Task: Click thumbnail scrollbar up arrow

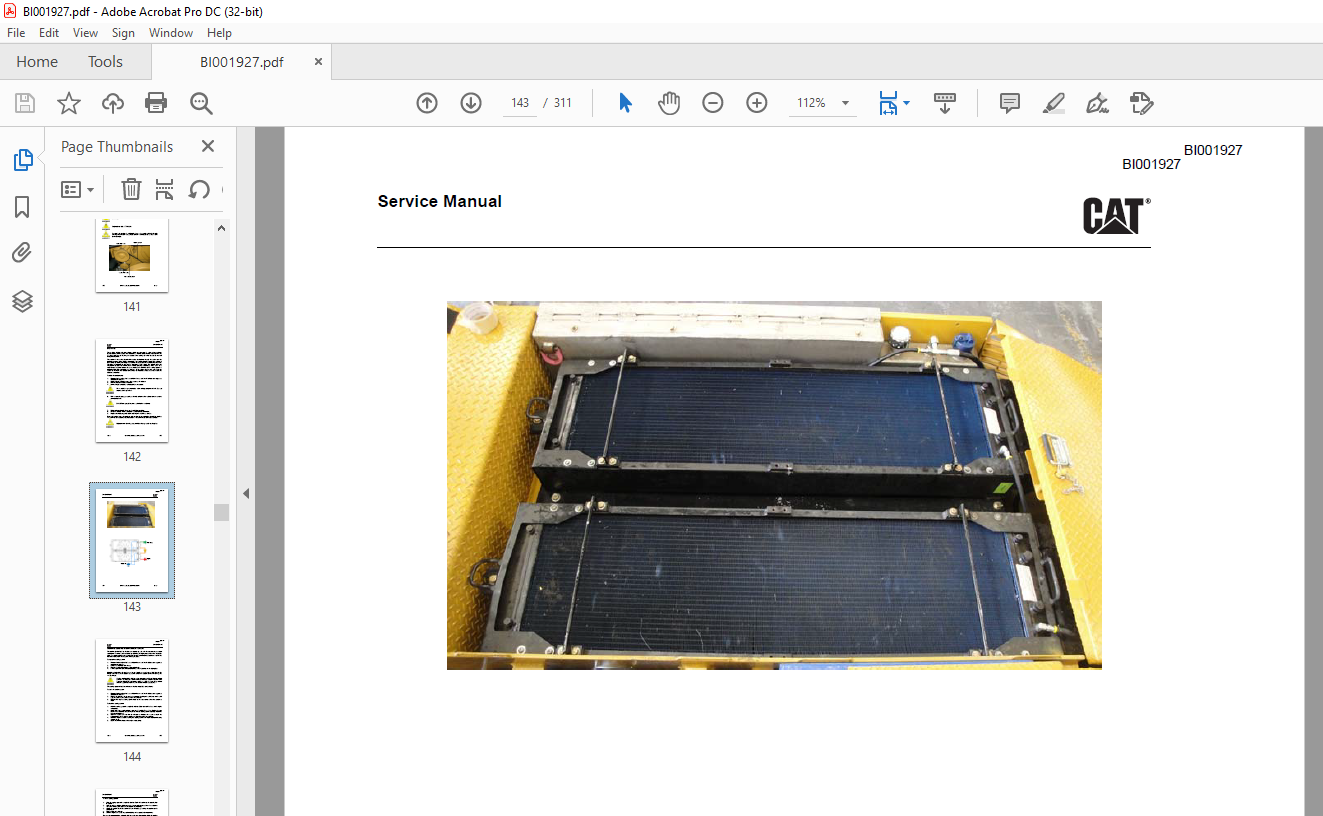Action: pyautogui.click(x=221, y=227)
